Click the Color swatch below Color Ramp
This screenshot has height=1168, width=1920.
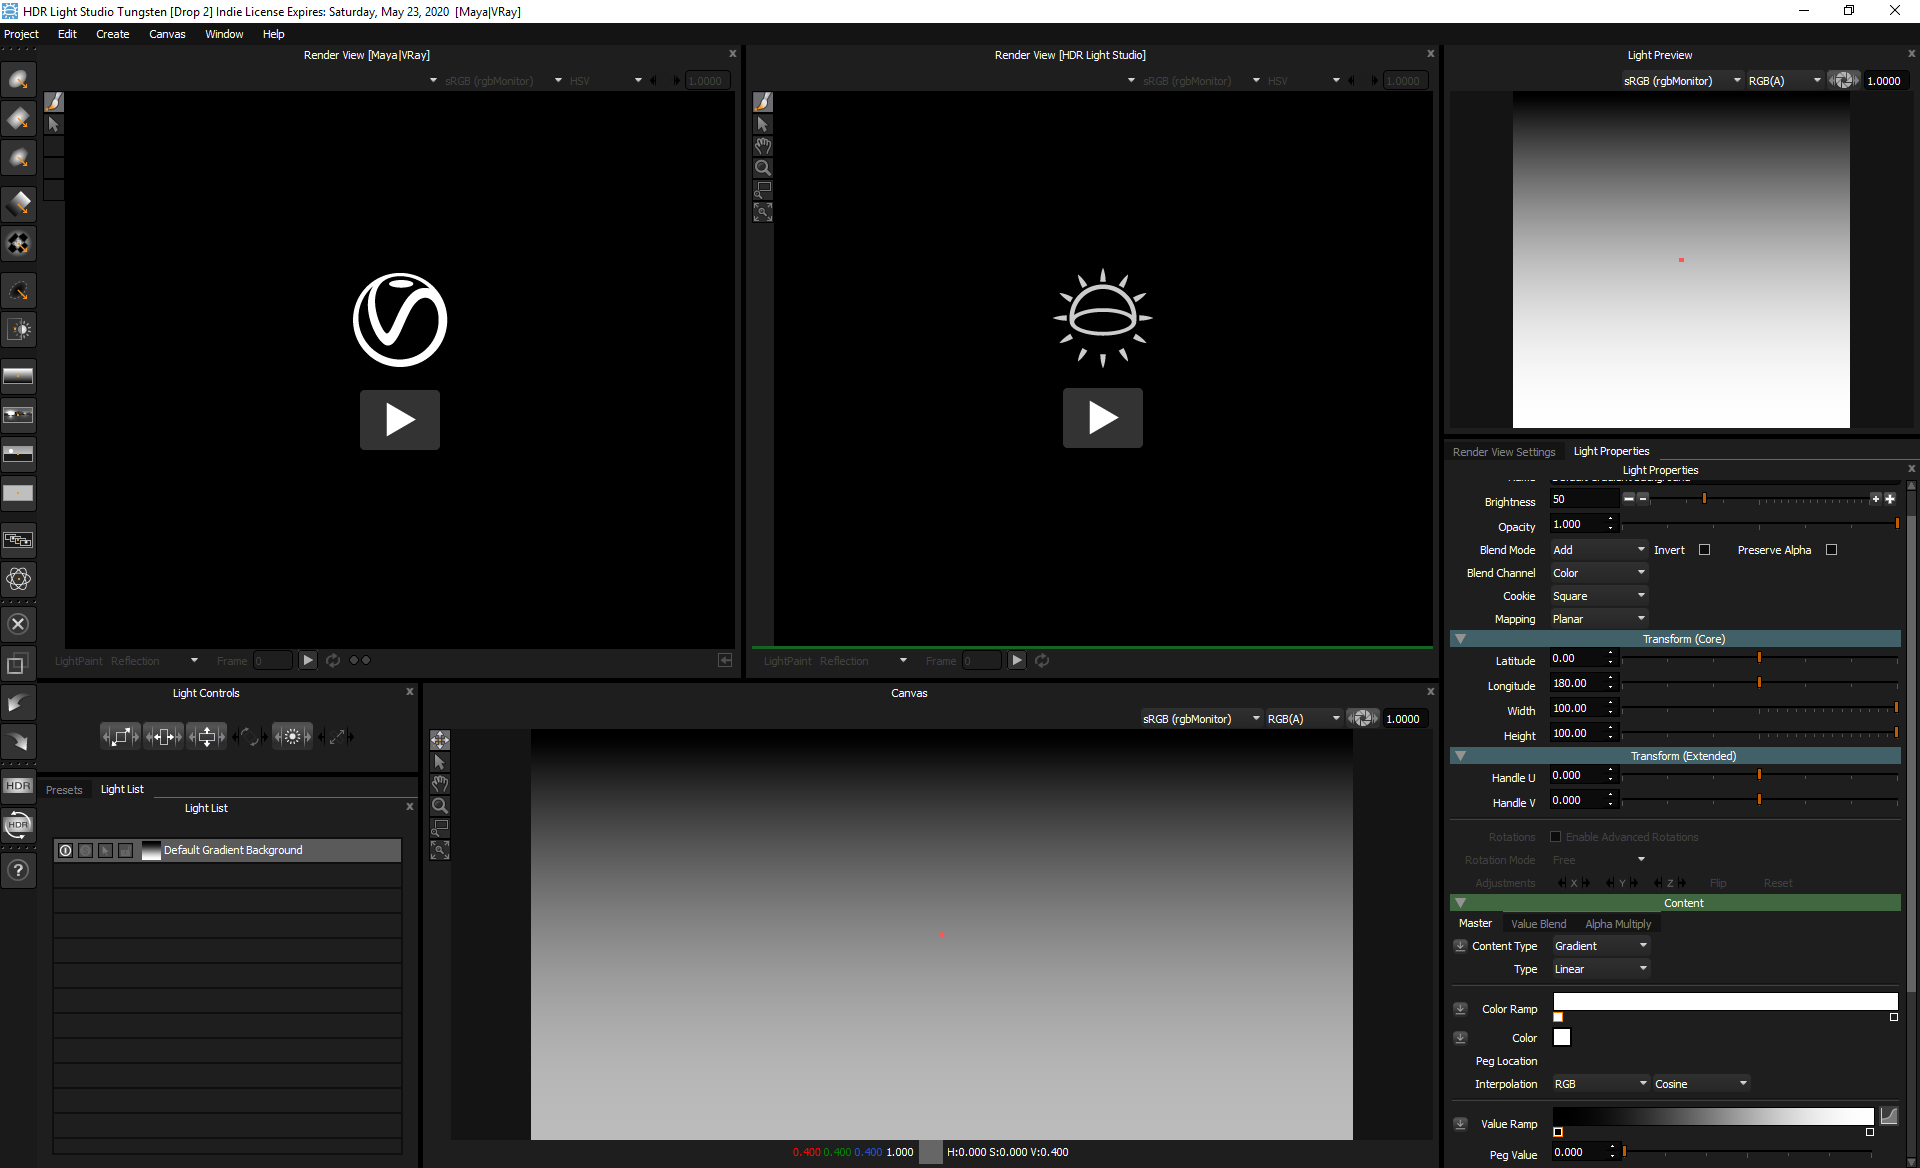click(x=1562, y=1038)
